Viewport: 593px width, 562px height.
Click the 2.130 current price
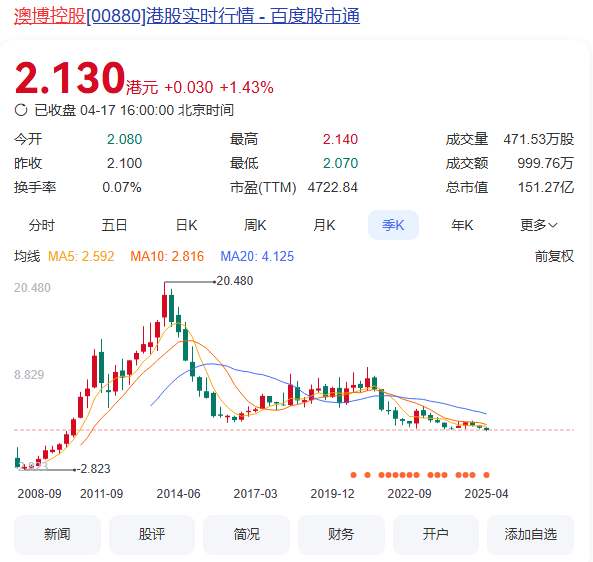[x=70, y=78]
